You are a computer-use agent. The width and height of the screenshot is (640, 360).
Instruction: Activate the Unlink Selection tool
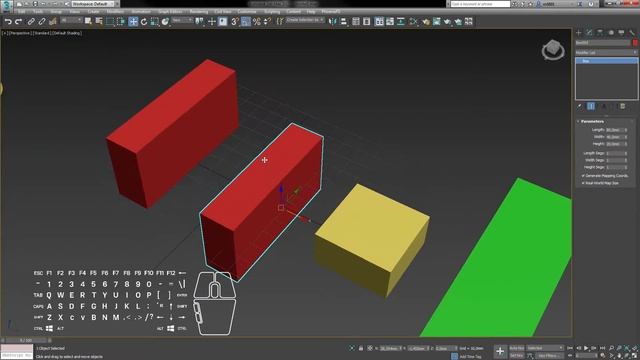pos(42,22)
